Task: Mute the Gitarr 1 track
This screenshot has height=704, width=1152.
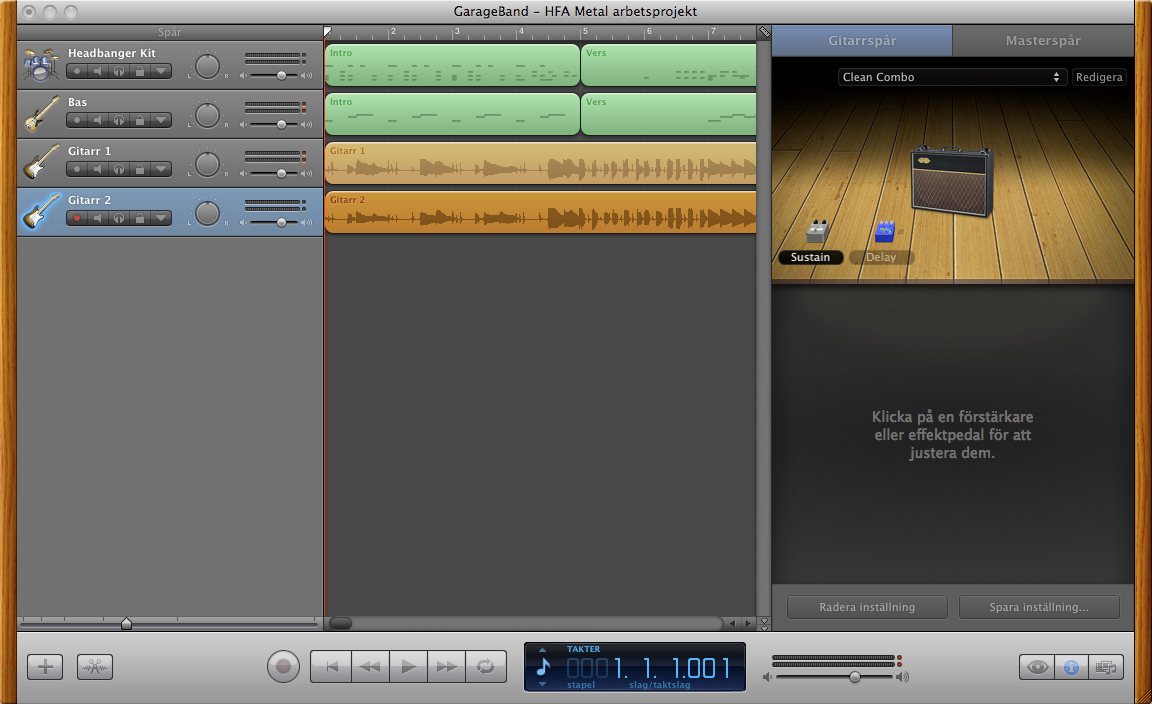Action: [x=98, y=169]
